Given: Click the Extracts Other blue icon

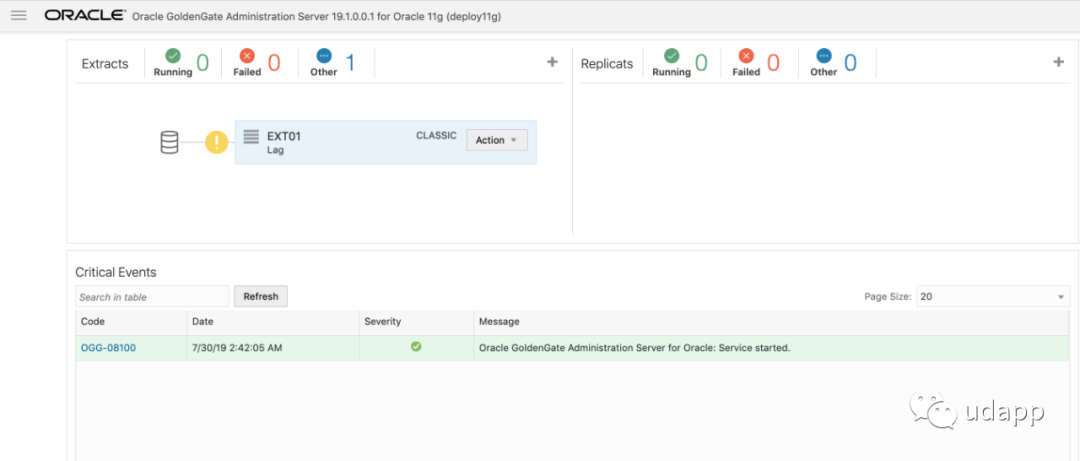Looking at the screenshot, I should [323, 56].
